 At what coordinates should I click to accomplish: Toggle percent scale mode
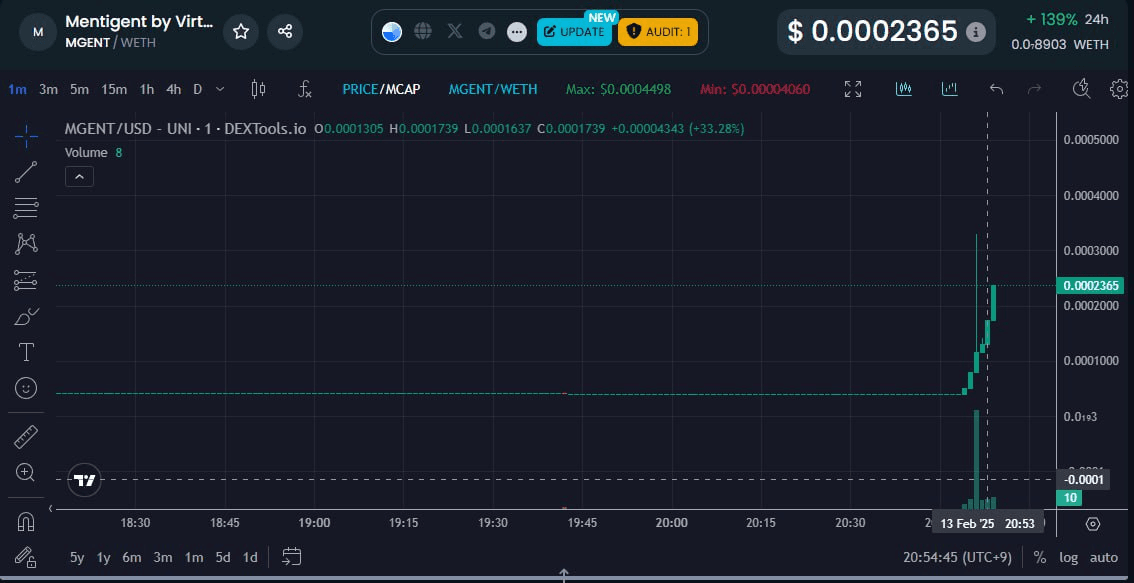coord(1039,557)
